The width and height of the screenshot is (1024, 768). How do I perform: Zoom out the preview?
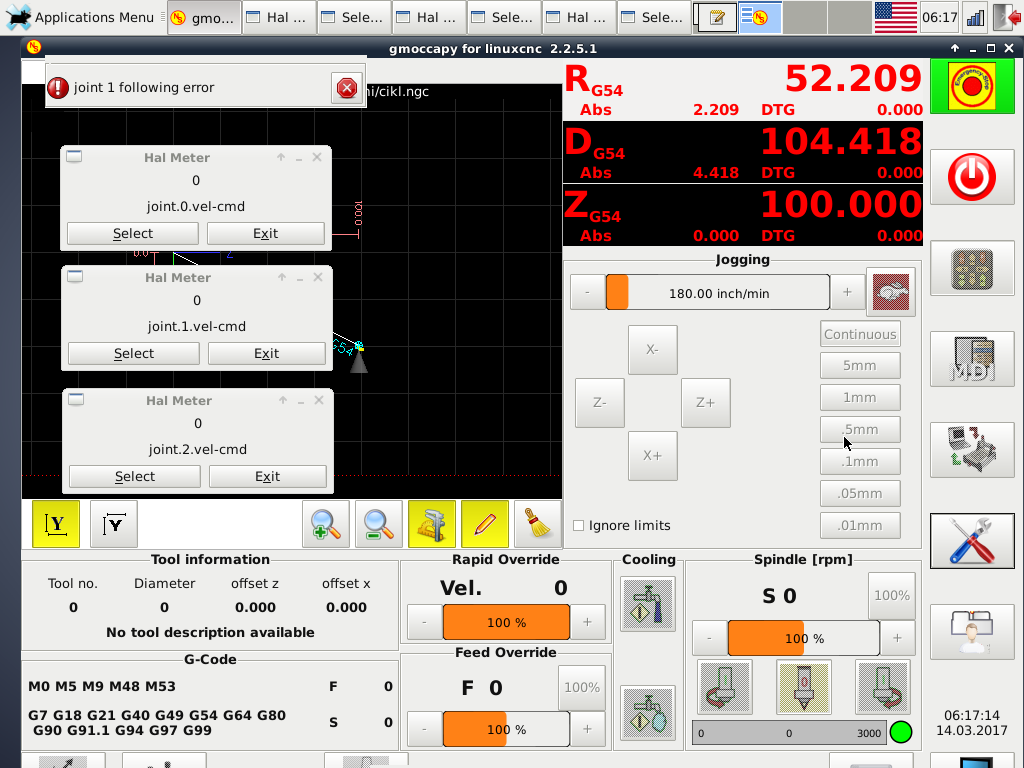[379, 524]
